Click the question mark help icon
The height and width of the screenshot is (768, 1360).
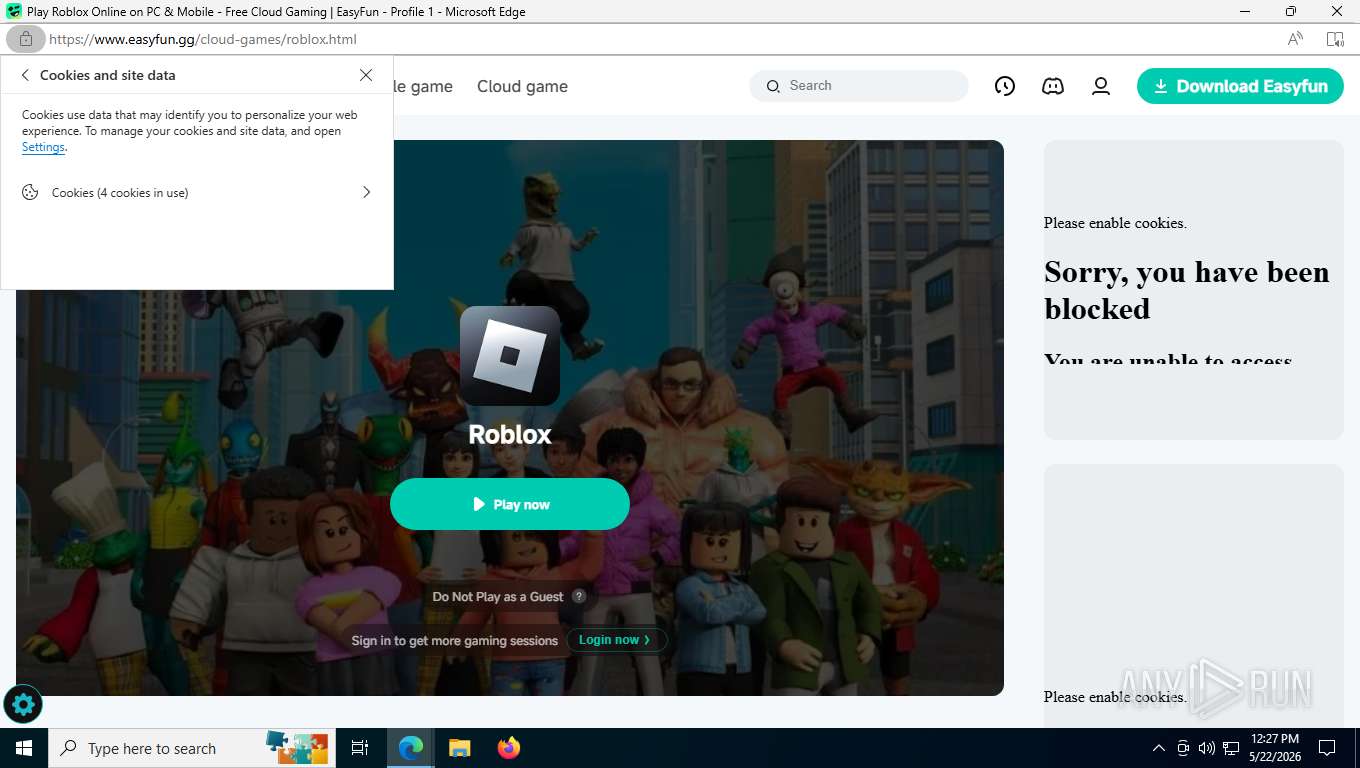tap(579, 596)
